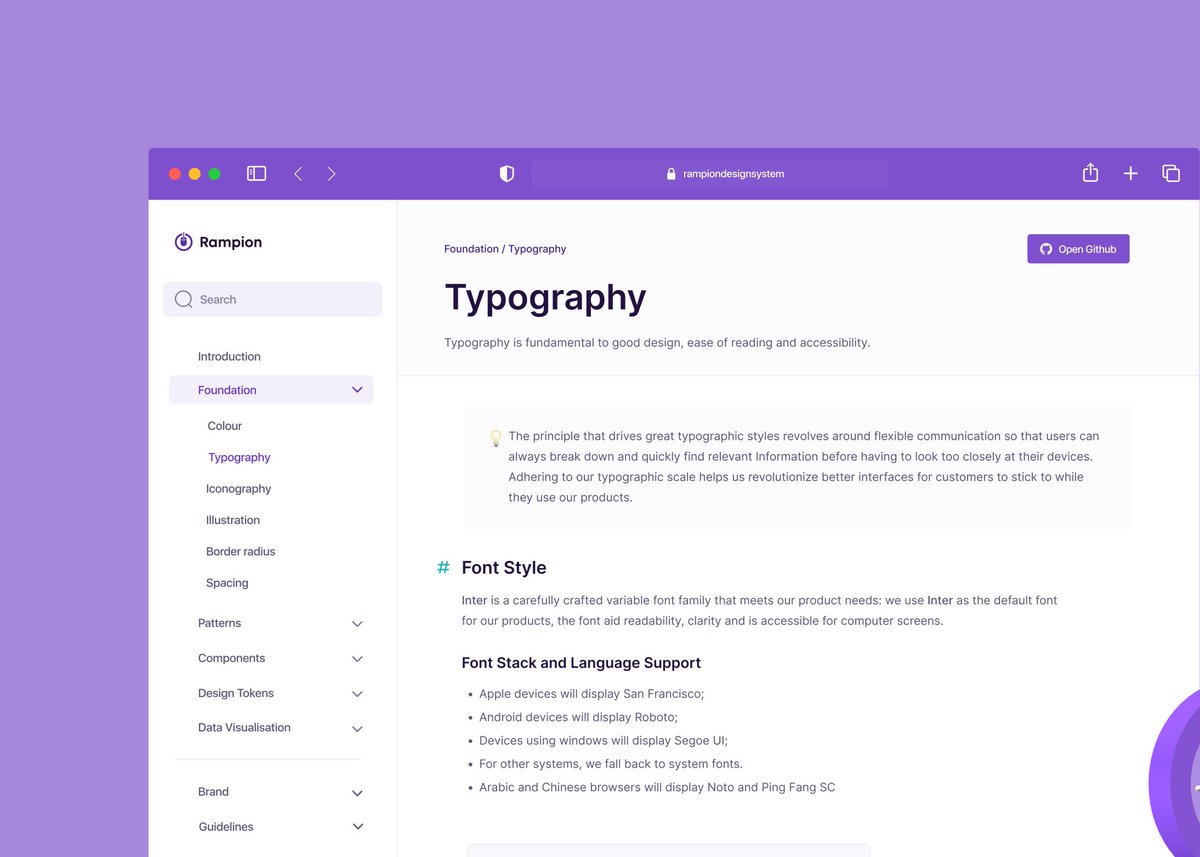Click the tip paragraph about typographic styles
The width and height of the screenshot is (1200, 857).
click(803, 466)
